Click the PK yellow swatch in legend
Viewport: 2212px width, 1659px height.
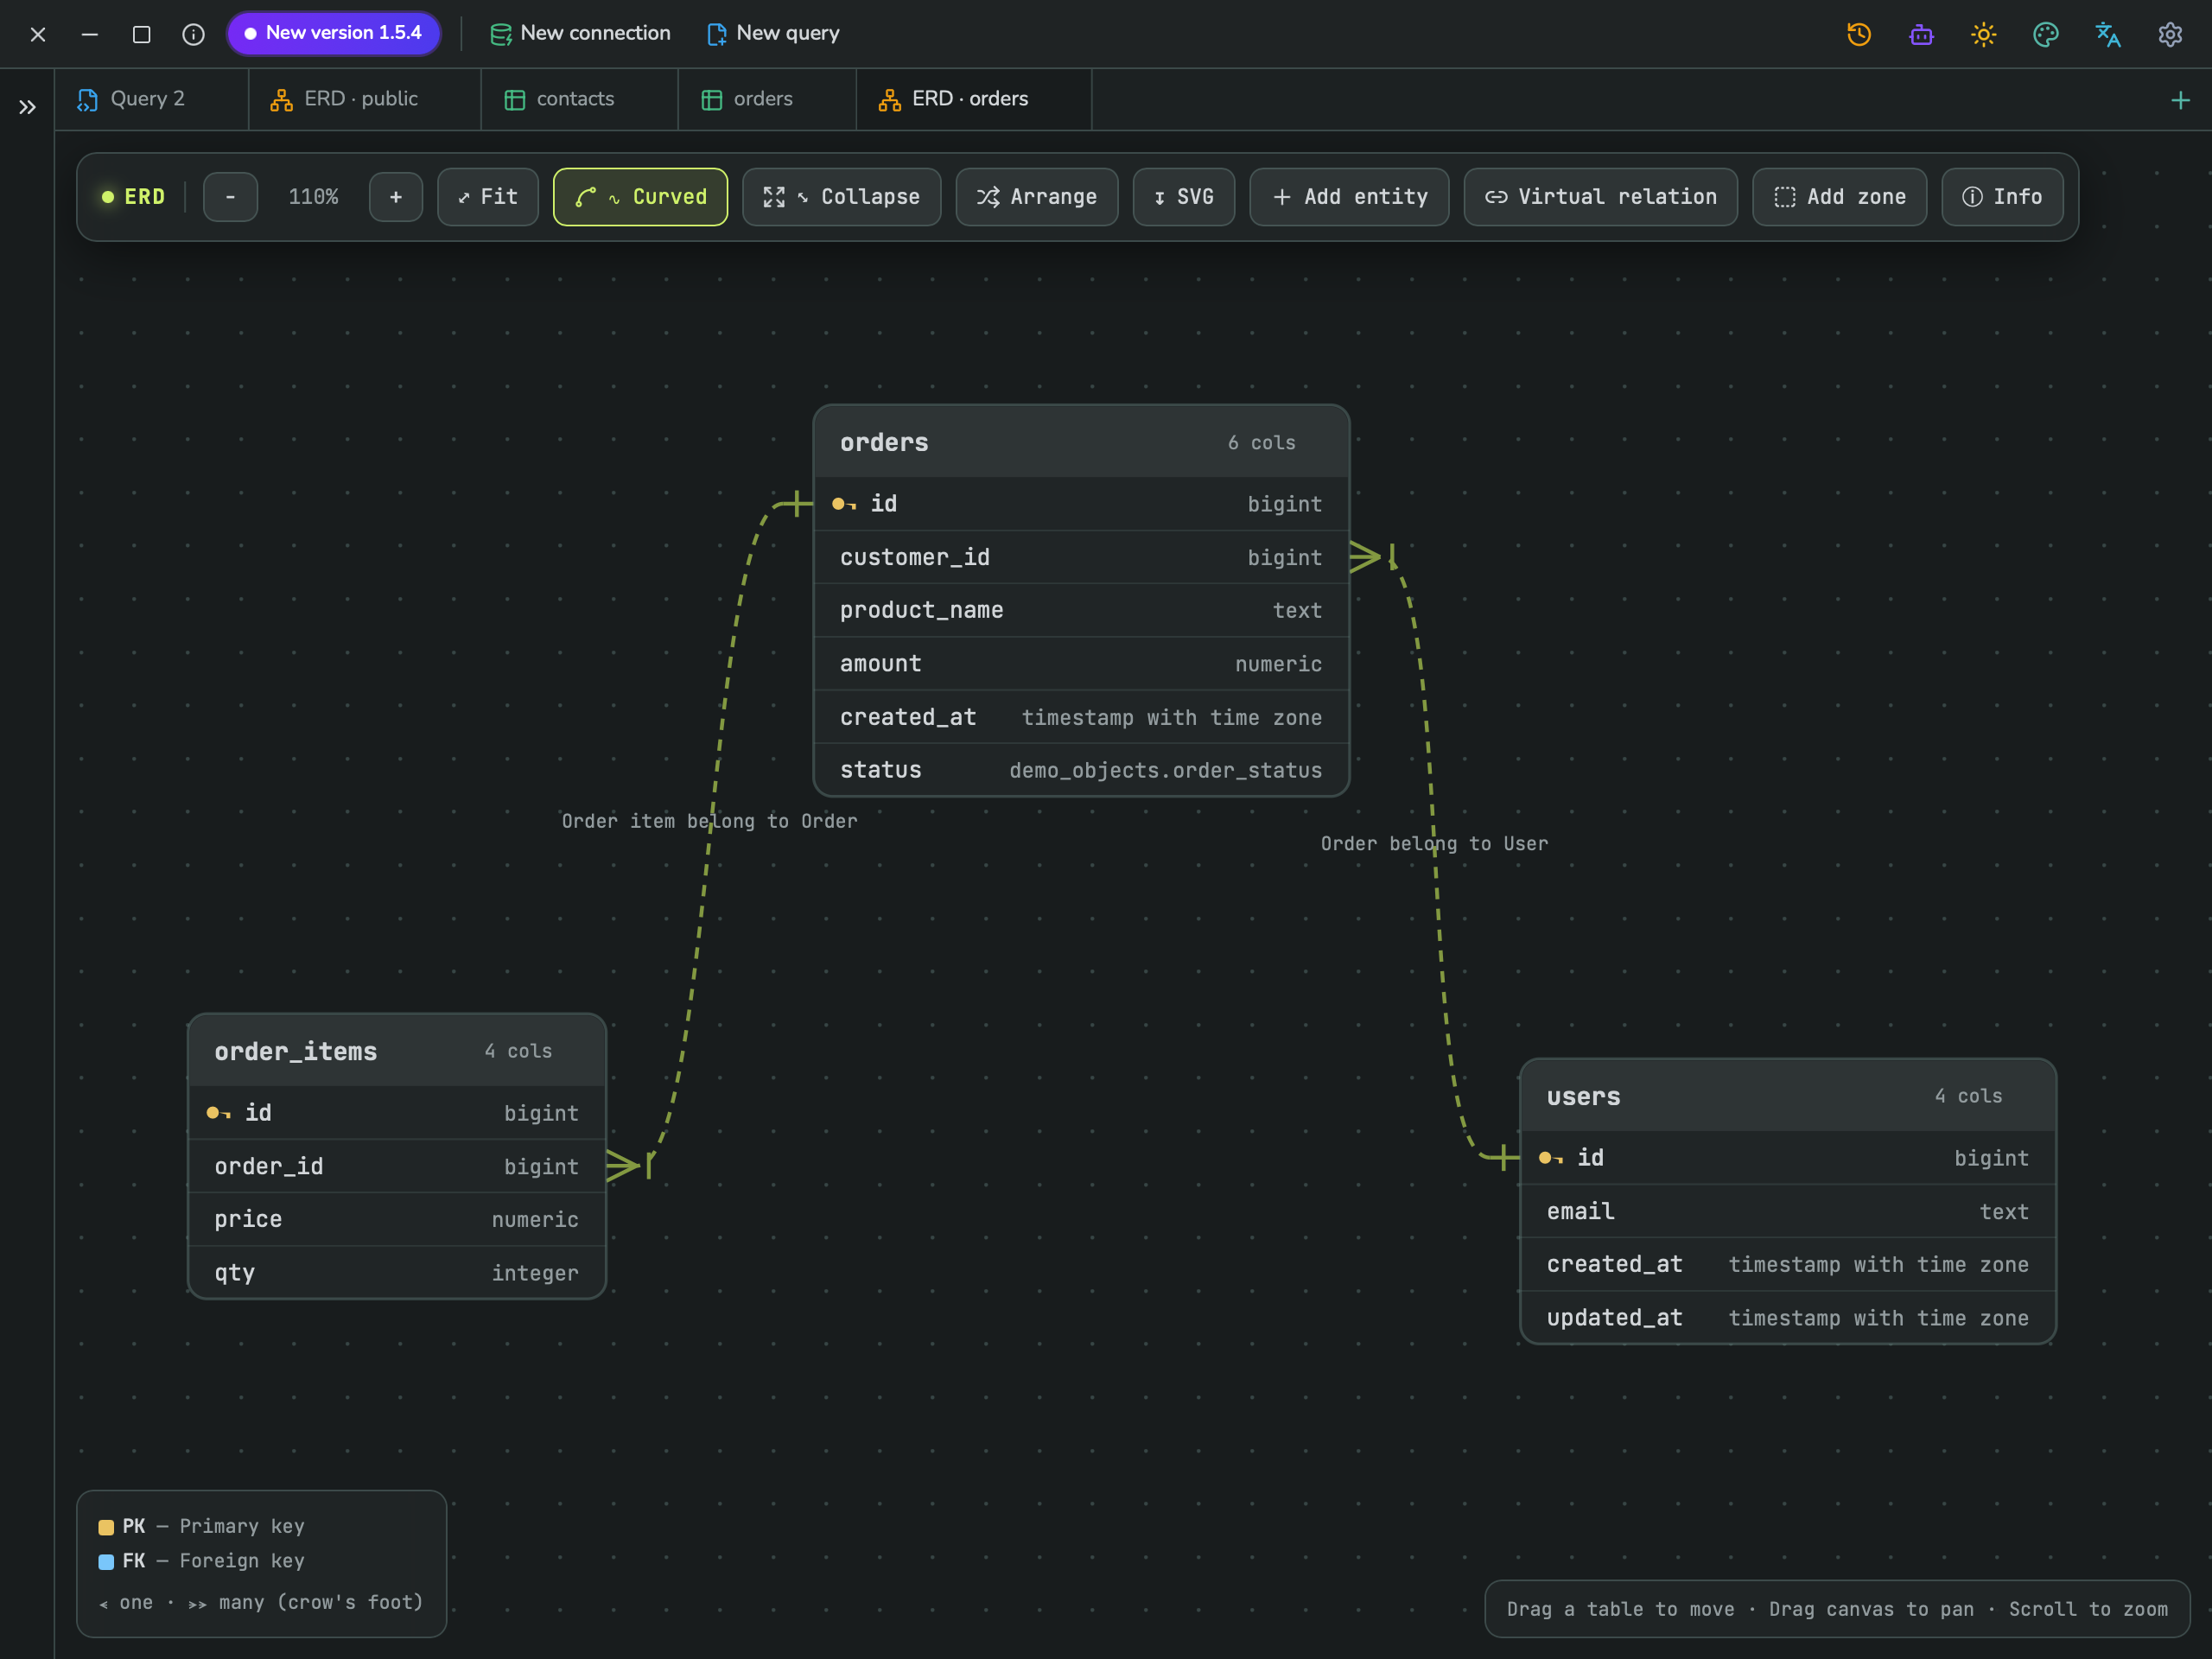click(106, 1527)
